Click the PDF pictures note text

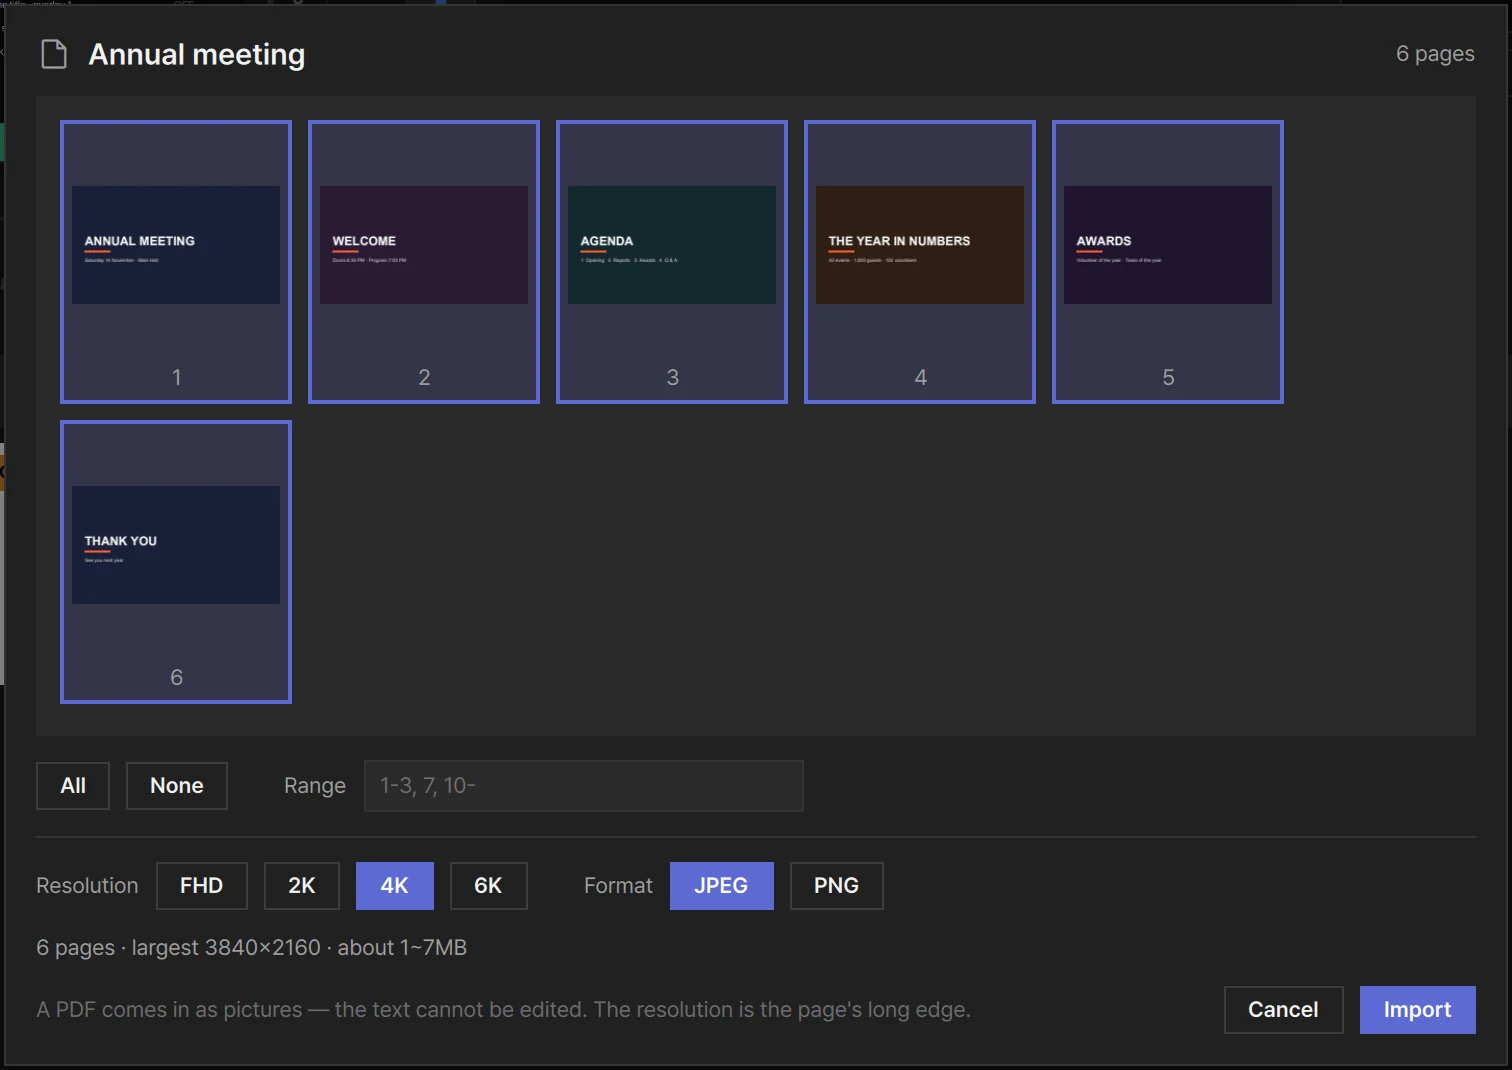(503, 1010)
